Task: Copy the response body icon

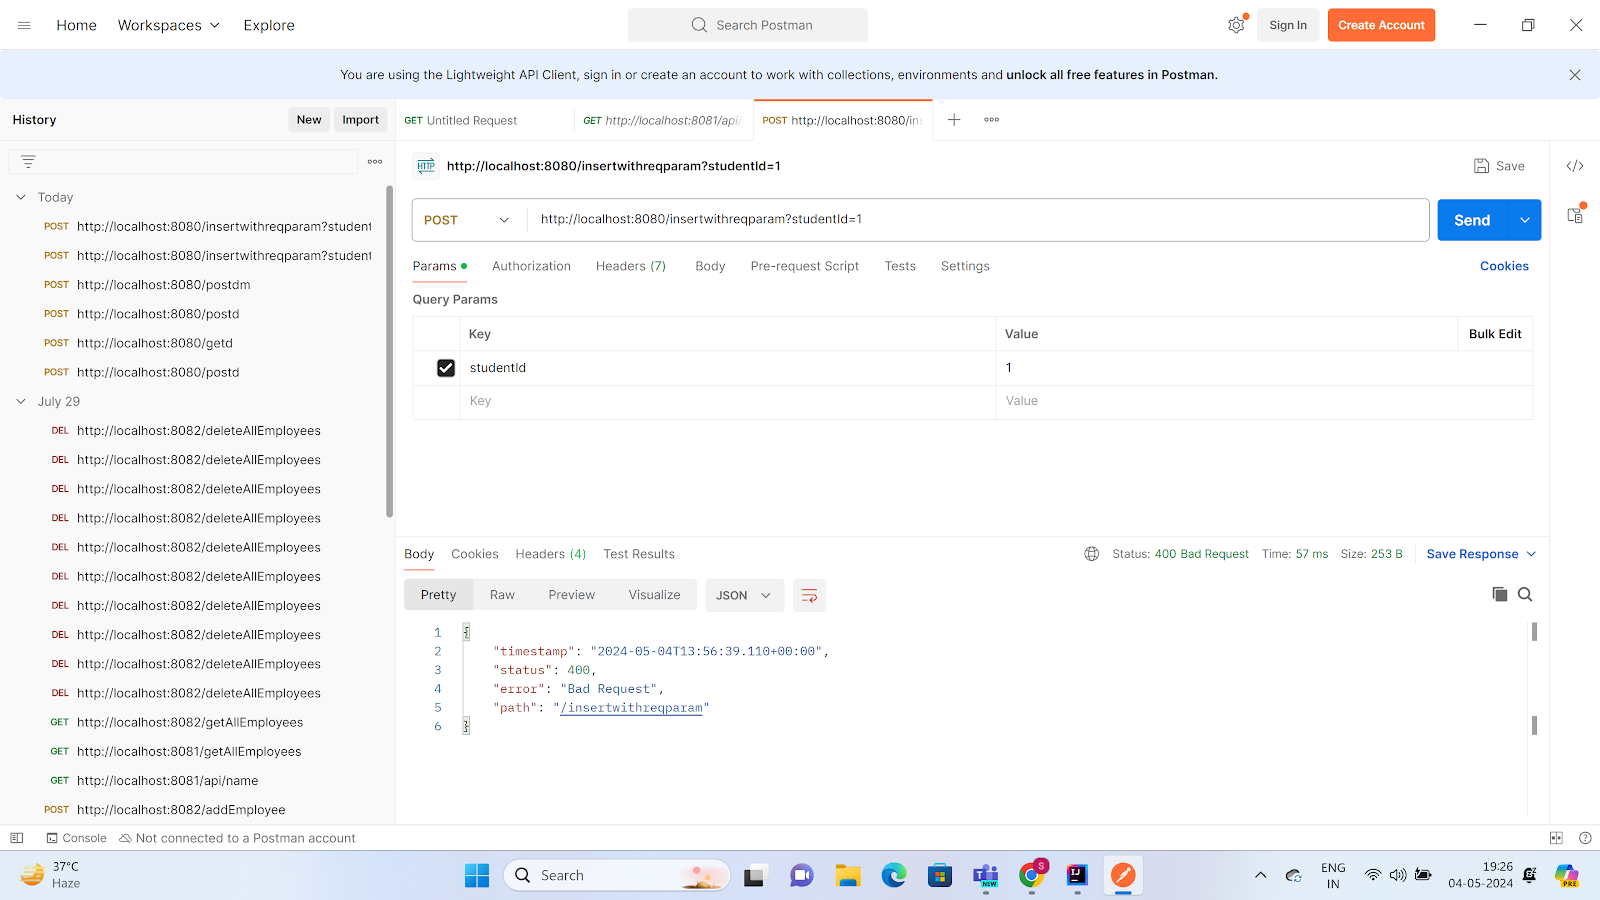Action: tap(1499, 594)
